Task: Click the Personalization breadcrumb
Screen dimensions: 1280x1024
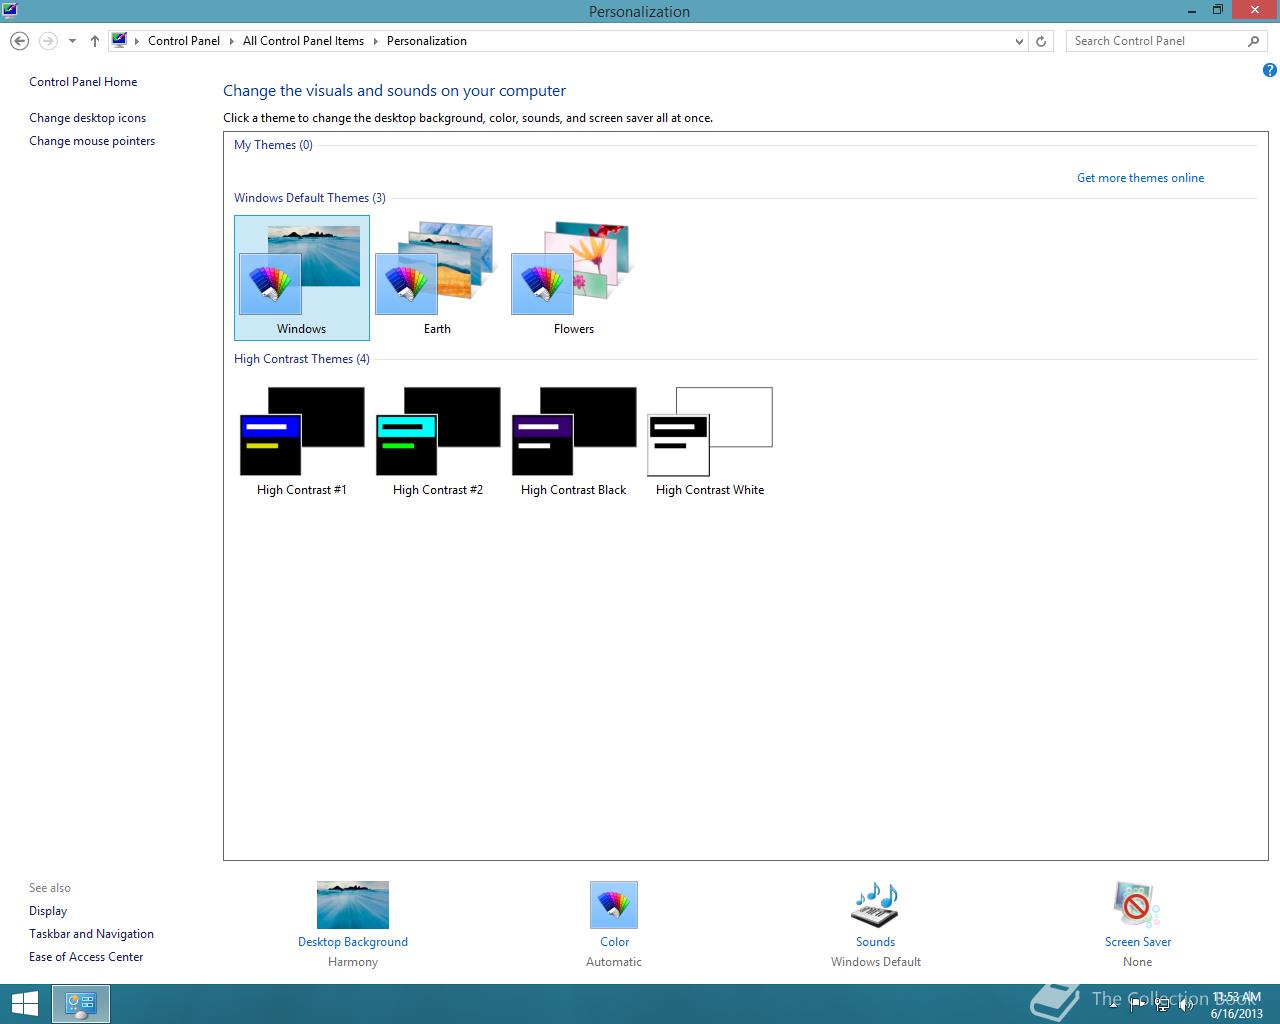Action: pos(427,41)
